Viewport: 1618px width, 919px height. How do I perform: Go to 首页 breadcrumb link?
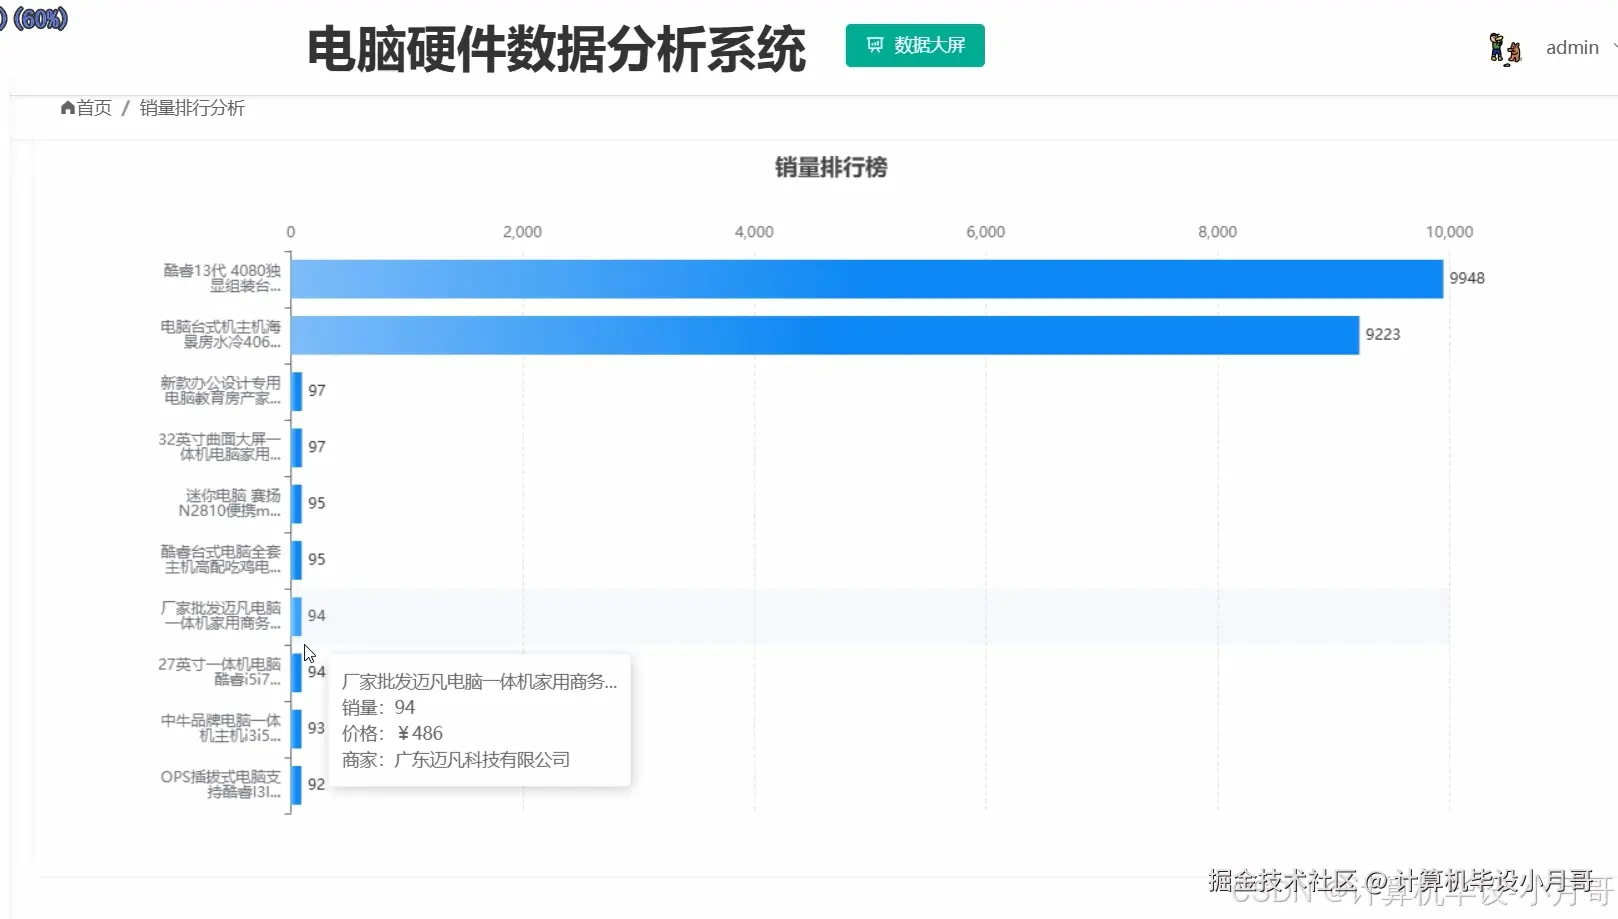click(x=94, y=108)
